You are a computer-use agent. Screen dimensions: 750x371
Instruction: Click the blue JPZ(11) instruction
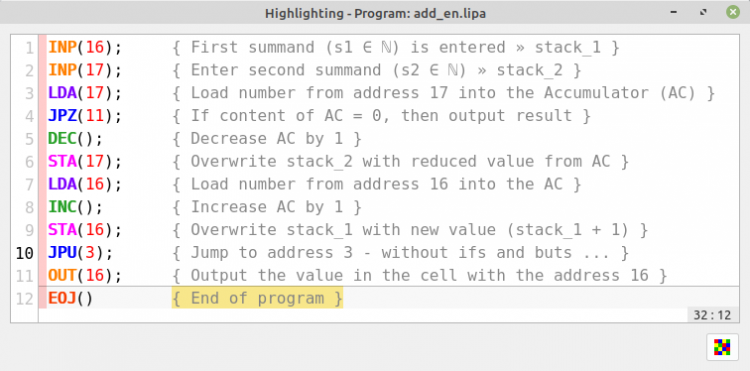pyautogui.click(x=85, y=116)
